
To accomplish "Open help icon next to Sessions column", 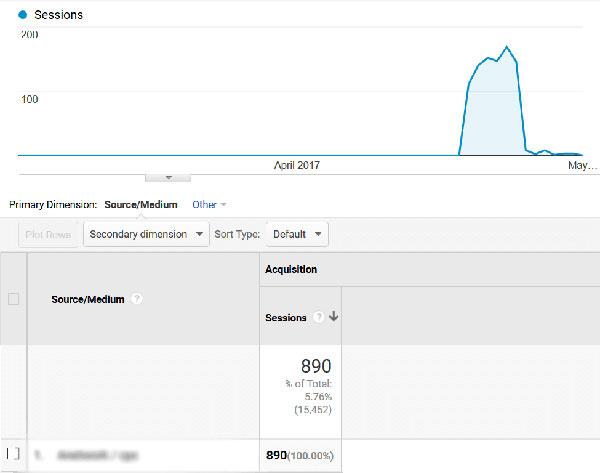I will (318, 317).
